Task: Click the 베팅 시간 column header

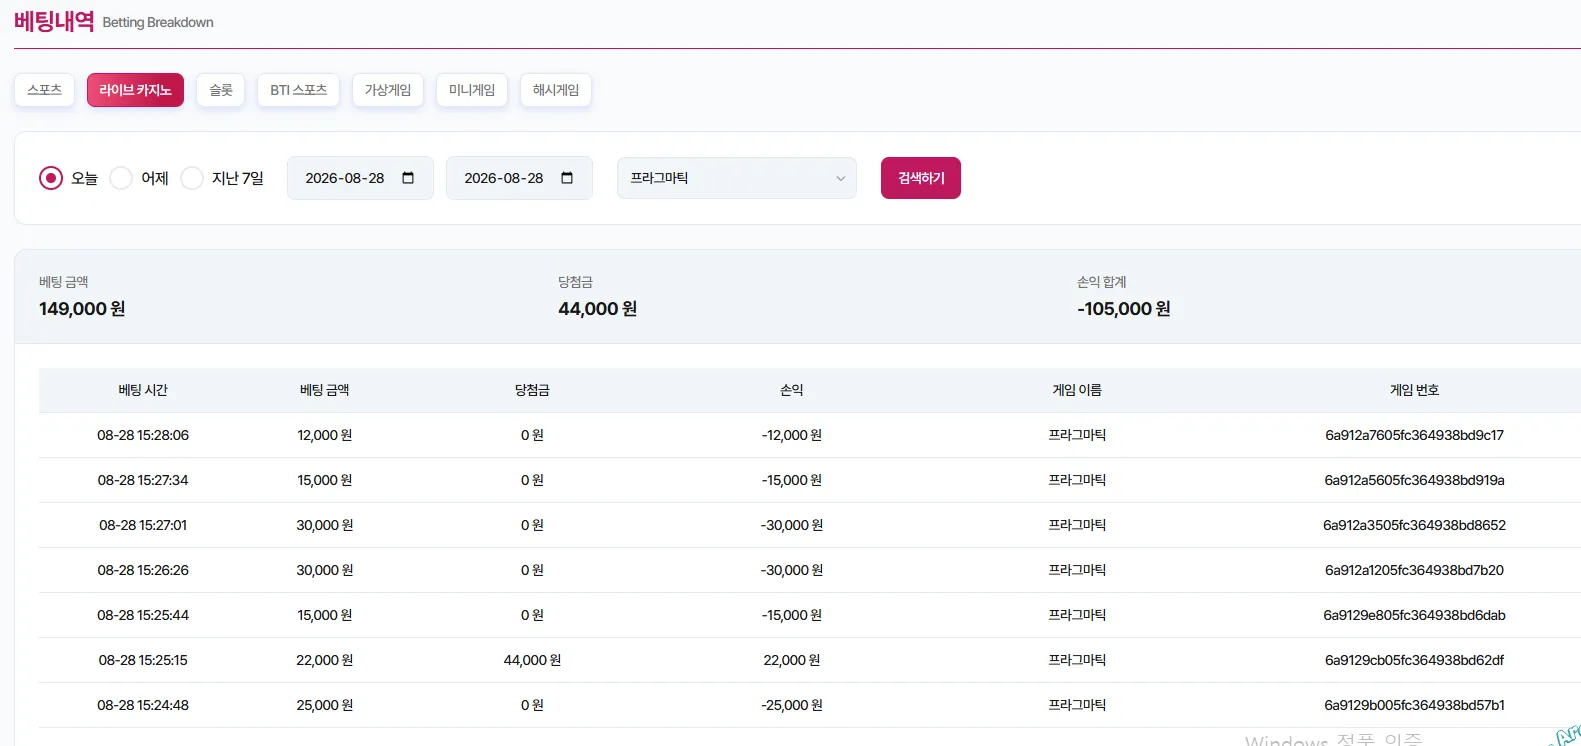Action: (x=143, y=390)
